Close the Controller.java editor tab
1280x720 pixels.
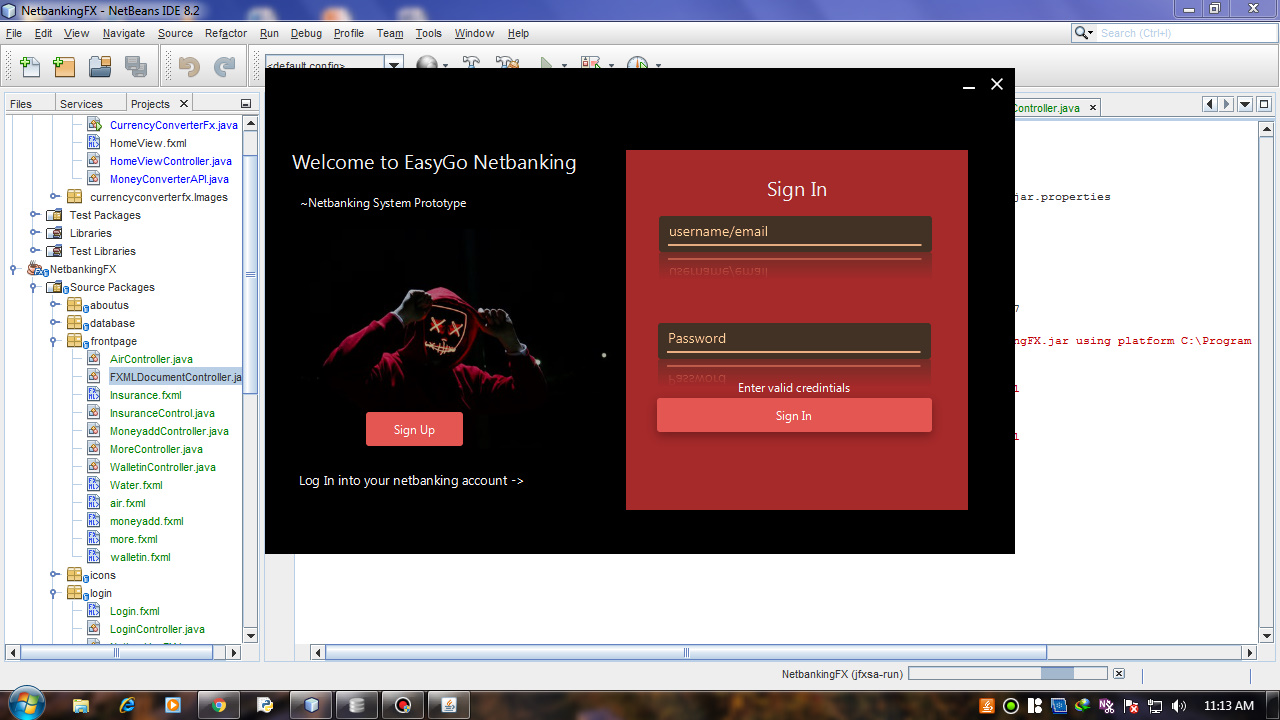pyautogui.click(x=1092, y=107)
